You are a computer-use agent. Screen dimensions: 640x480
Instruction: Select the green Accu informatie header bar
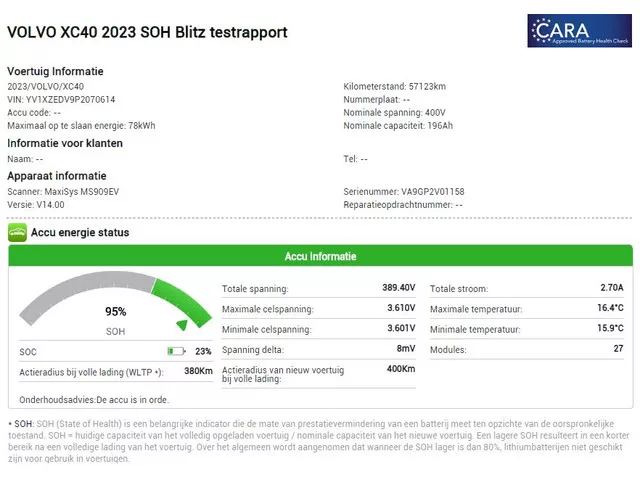(320, 257)
